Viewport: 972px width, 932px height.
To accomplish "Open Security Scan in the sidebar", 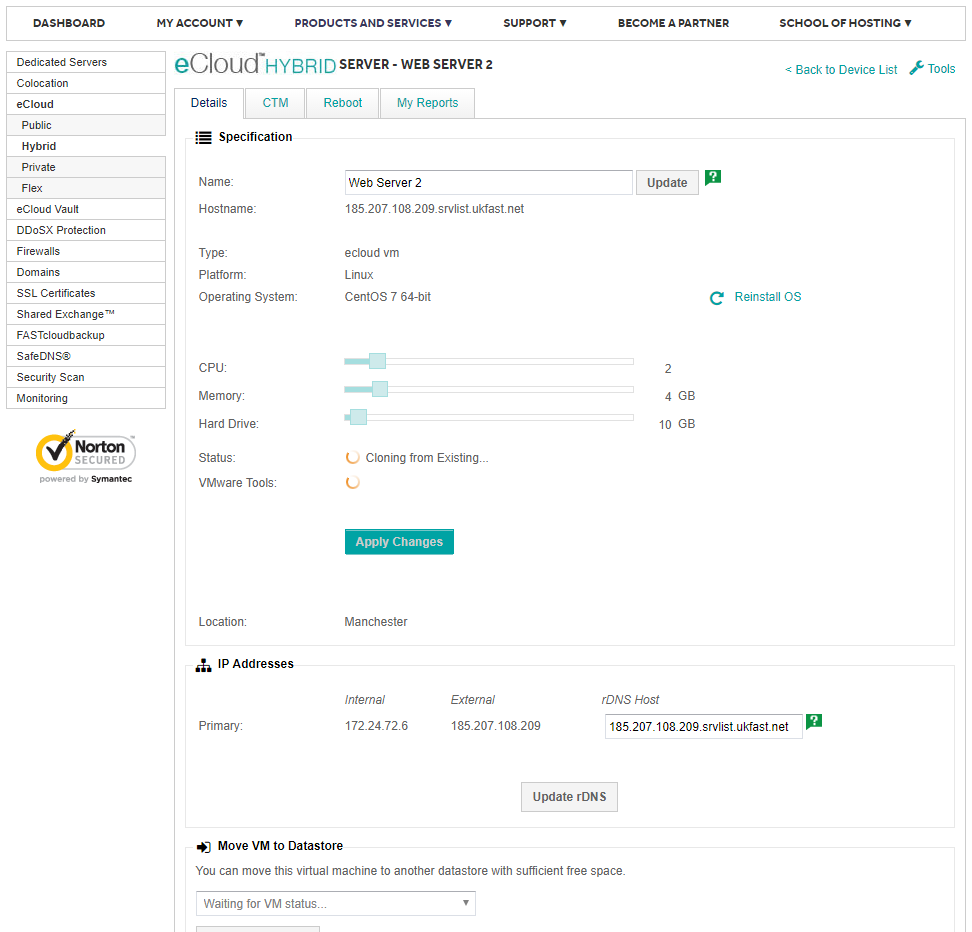I will [x=86, y=377].
